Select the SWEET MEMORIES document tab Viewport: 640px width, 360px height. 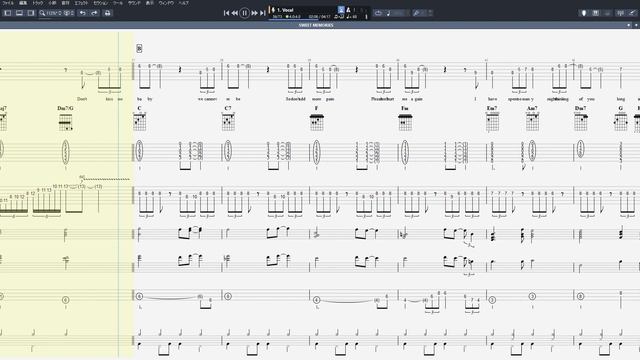(x=316, y=25)
